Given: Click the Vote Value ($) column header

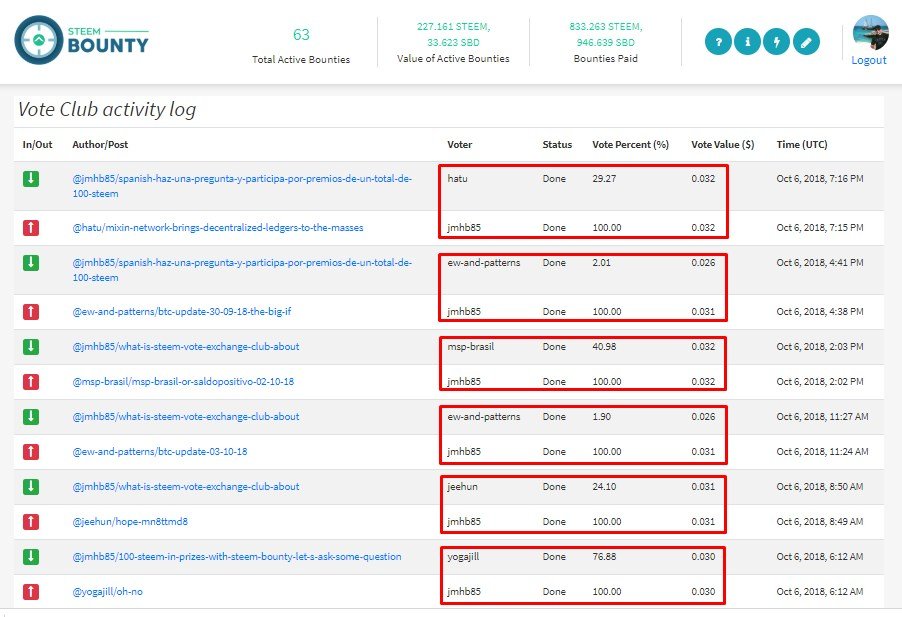Looking at the screenshot, I should click(723, 145).
